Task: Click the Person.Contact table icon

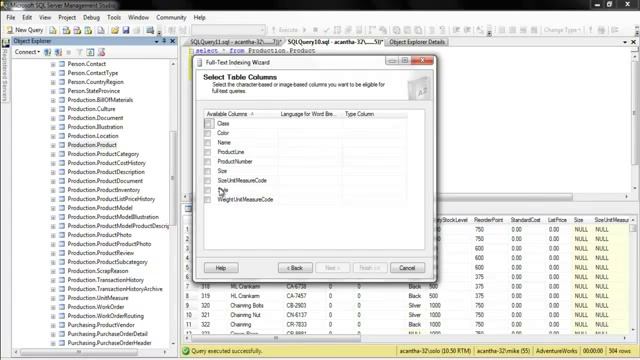Action: [x=62, y=64]
